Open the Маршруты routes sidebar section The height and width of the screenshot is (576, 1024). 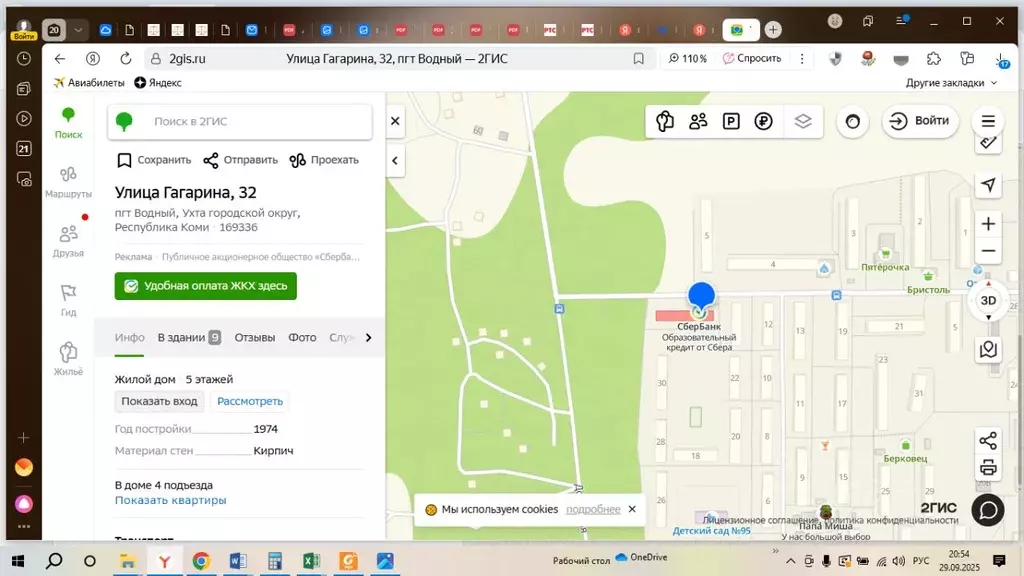point(68,182)
